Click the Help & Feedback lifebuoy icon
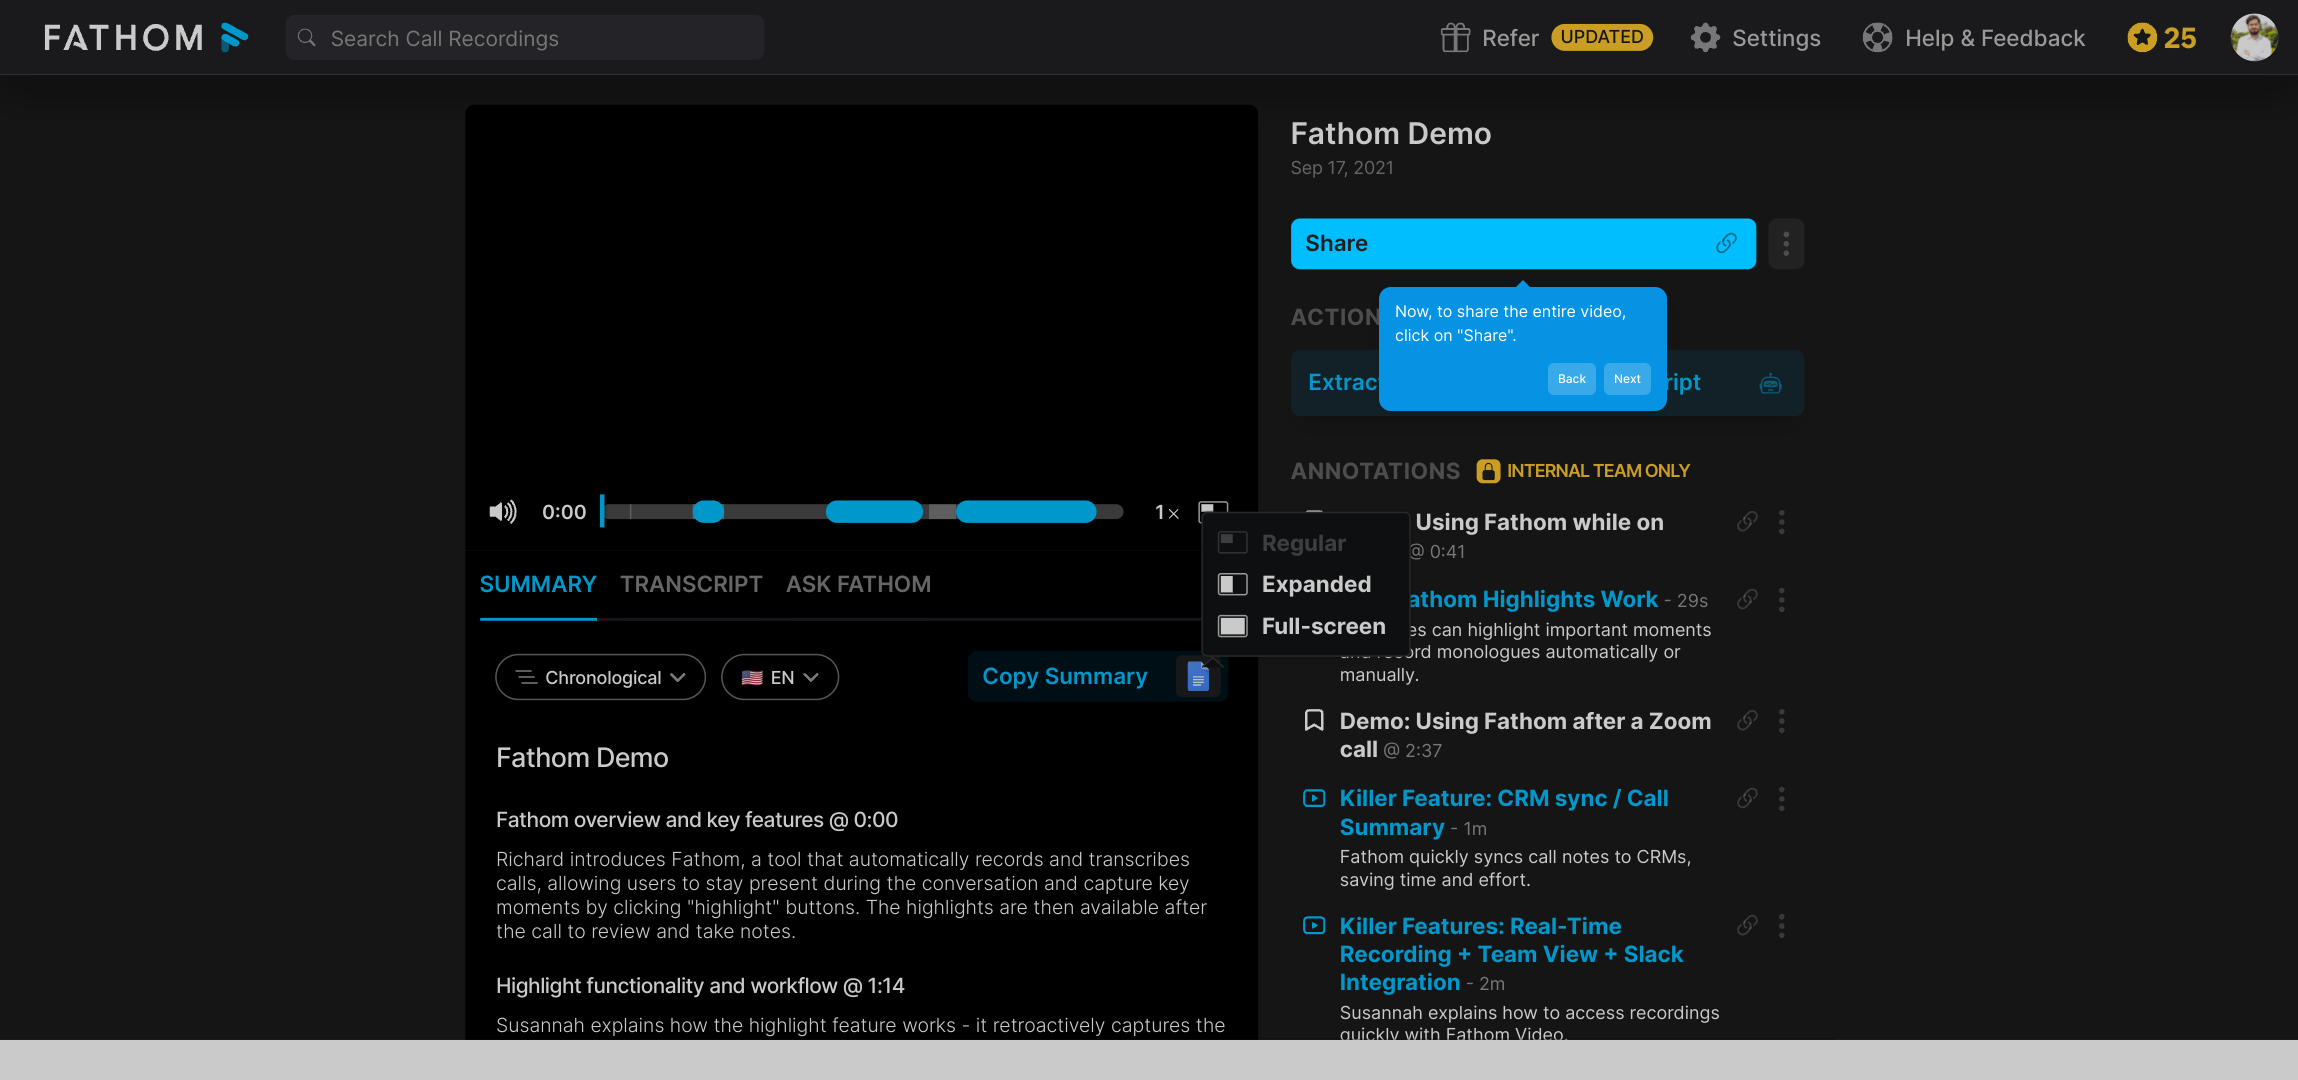 (1877, 38)
